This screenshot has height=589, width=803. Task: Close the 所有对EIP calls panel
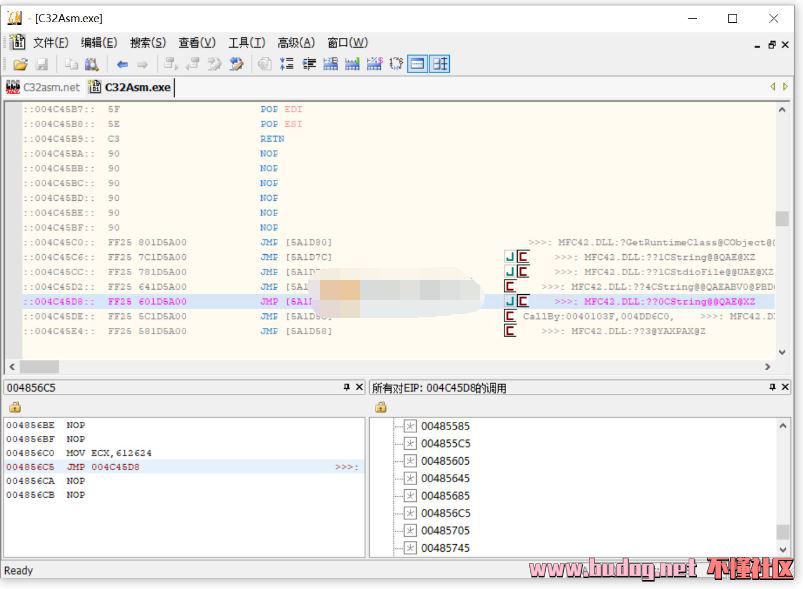pyautogui.click(x=786, y=387)
